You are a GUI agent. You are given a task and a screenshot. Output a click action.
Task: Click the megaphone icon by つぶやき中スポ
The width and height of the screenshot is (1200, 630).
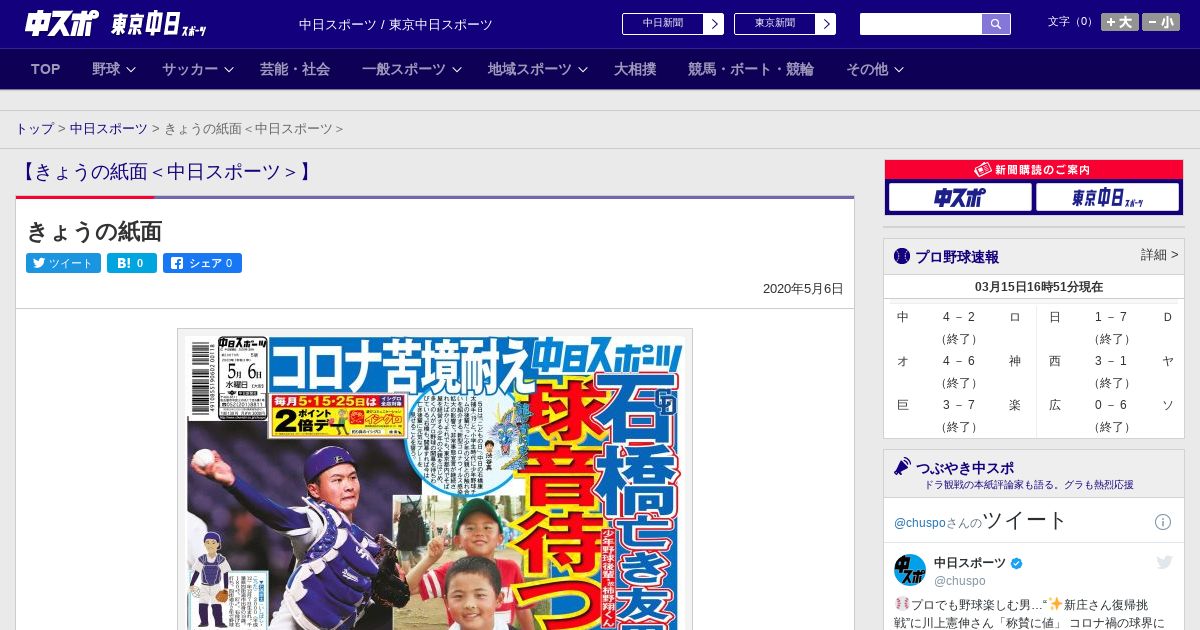(902, 467)
